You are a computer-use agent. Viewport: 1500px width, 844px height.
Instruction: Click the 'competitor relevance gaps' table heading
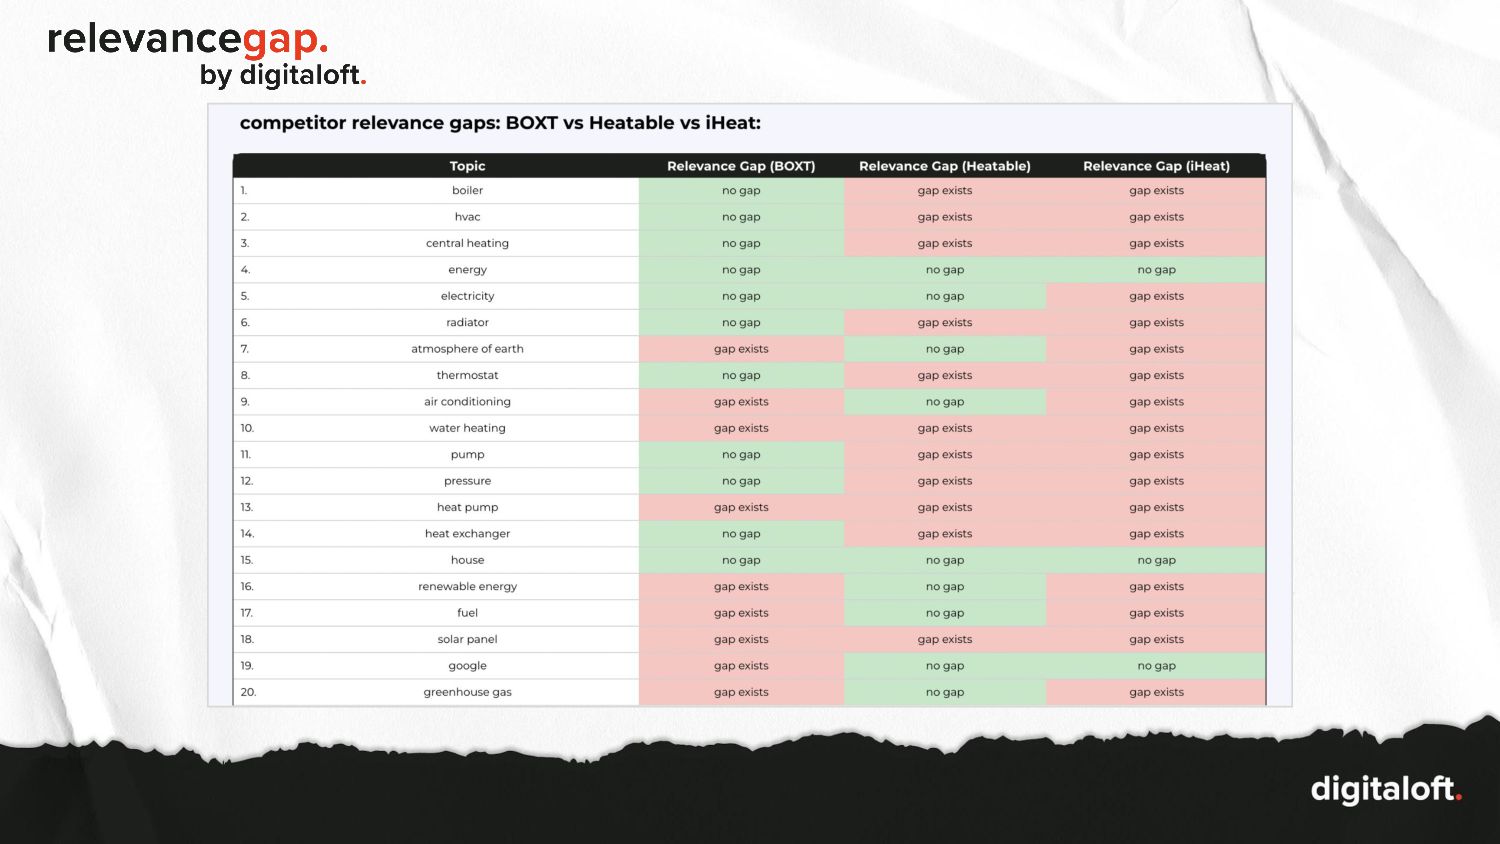(500, 123)
